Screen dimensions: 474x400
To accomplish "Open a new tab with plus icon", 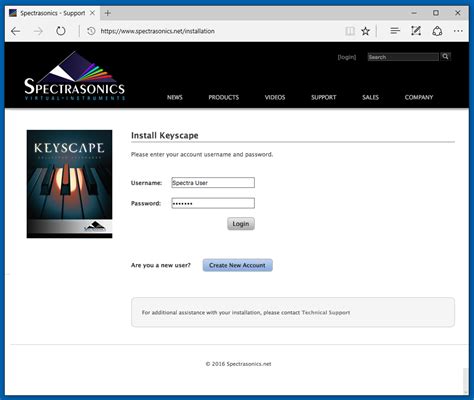I will tap(108, 13).
